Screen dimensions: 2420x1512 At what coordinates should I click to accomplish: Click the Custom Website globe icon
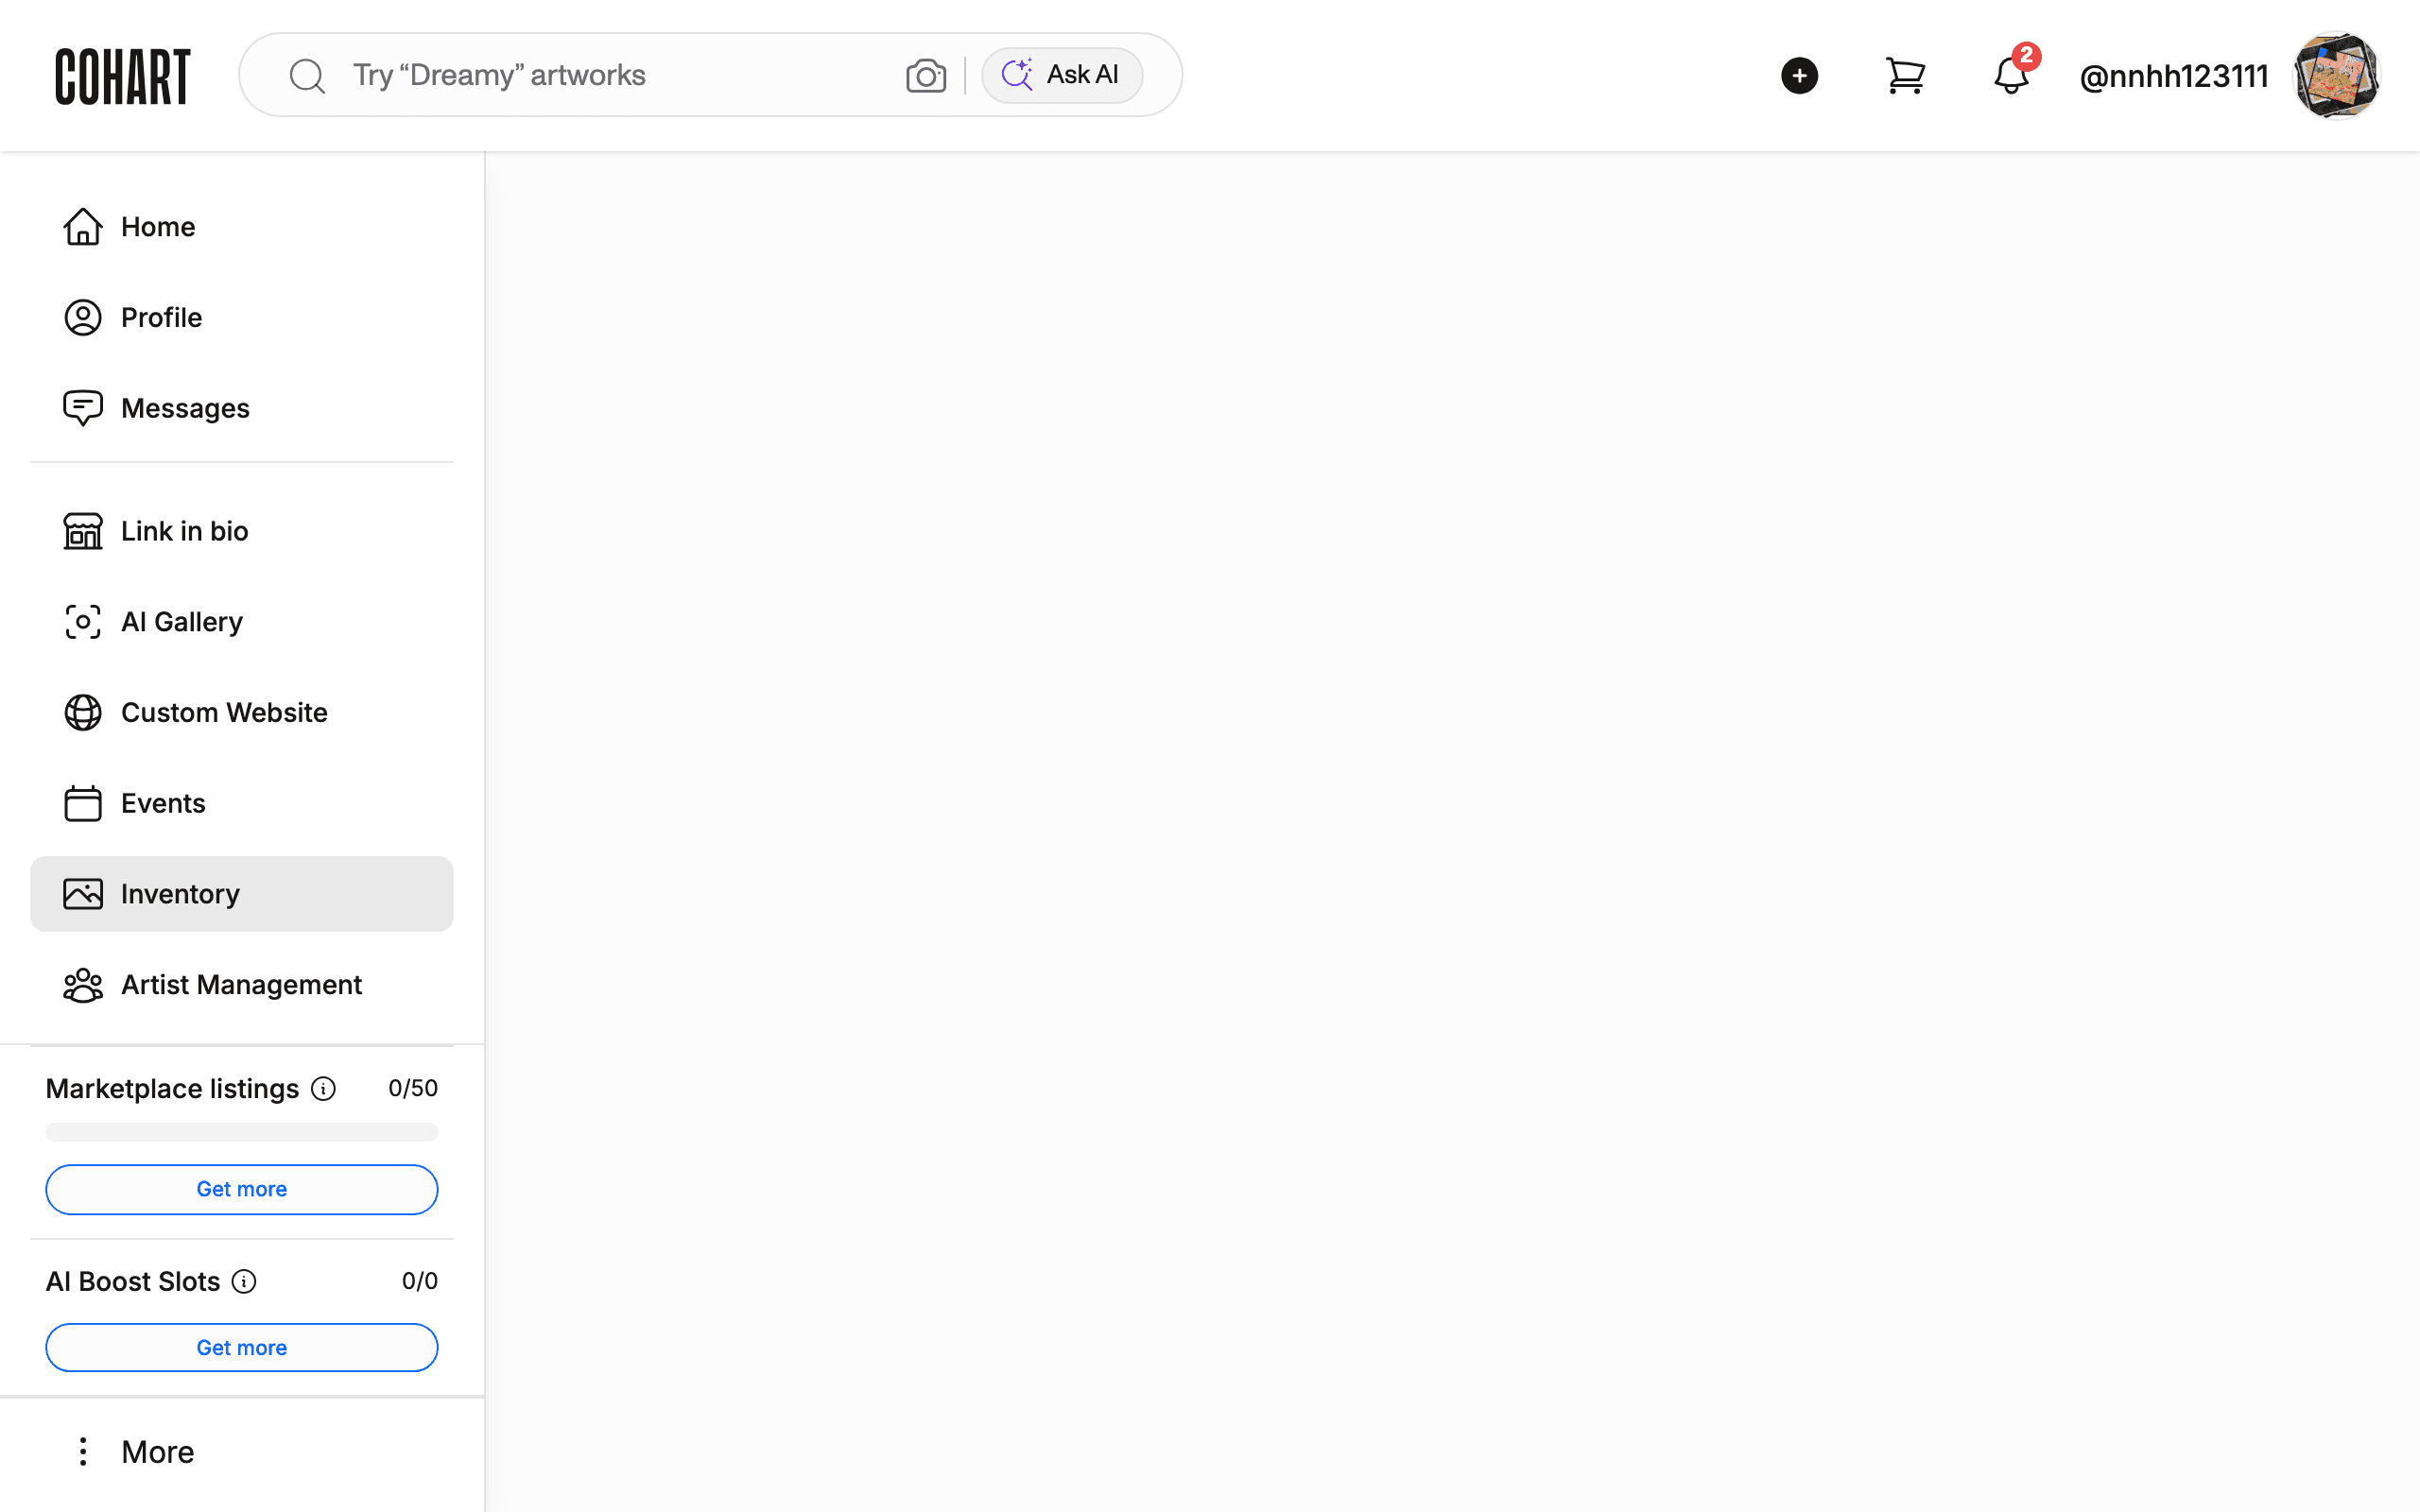tap(83, 713)
